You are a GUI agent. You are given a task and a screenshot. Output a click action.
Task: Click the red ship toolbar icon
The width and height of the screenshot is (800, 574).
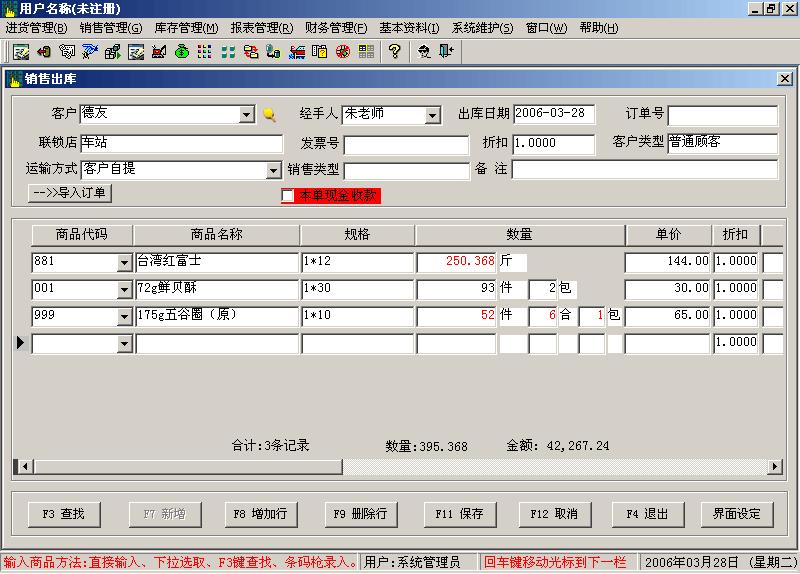pyautogui.click(x=296, y=52)
